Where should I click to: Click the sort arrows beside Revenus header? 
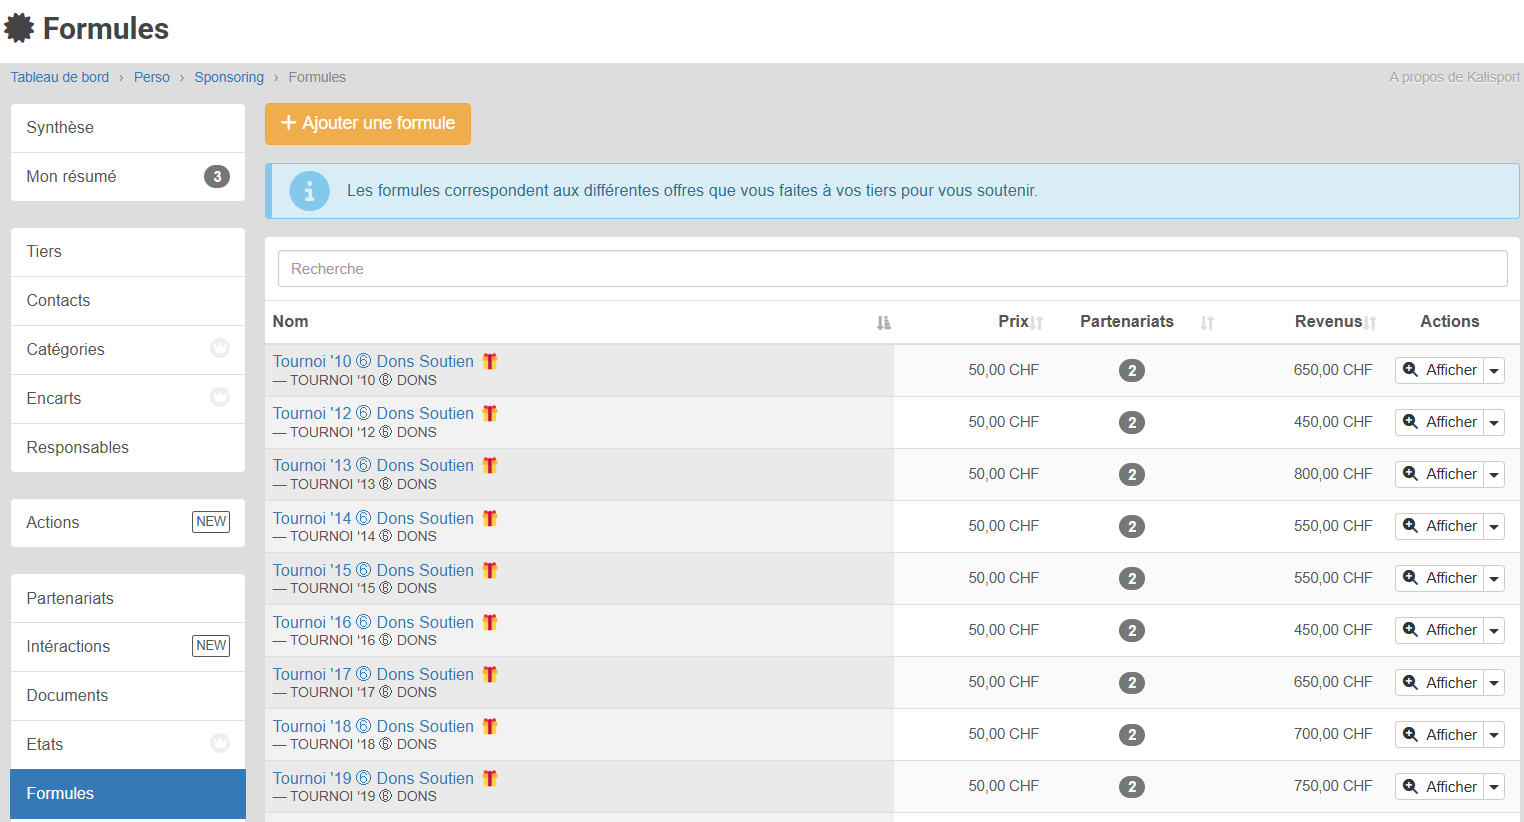click(1370, 322)
